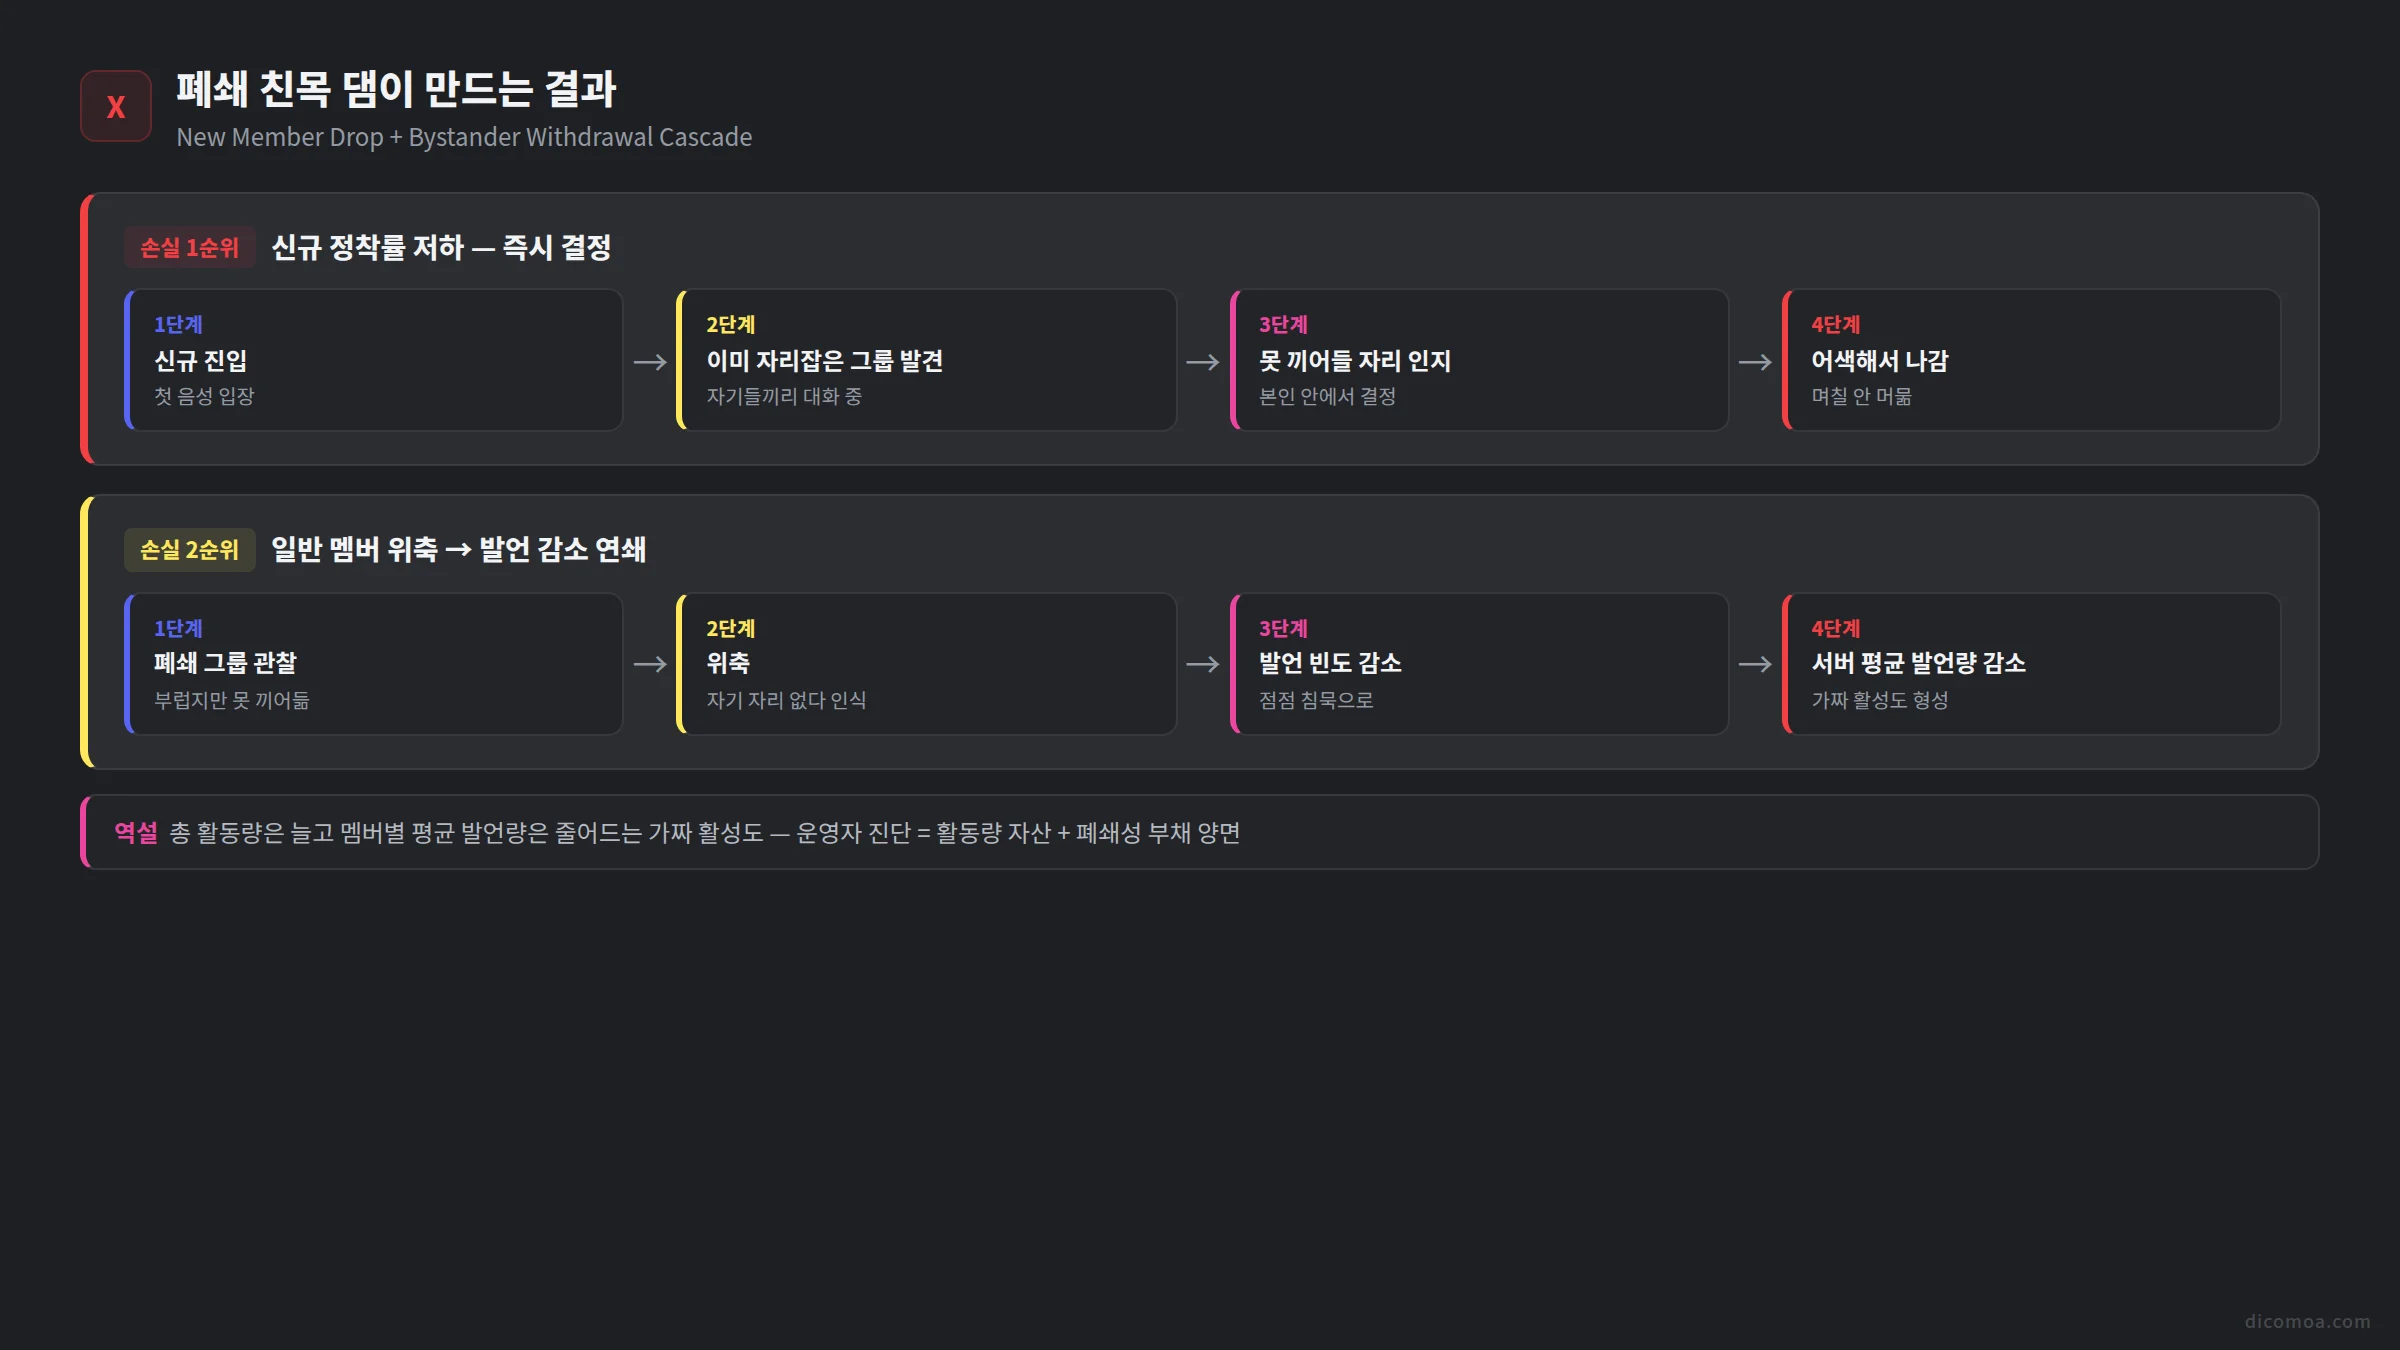The image size is (2400, 1350).
Task: Click the 손실 1순위 badge
Action: (x=189, y=247)
